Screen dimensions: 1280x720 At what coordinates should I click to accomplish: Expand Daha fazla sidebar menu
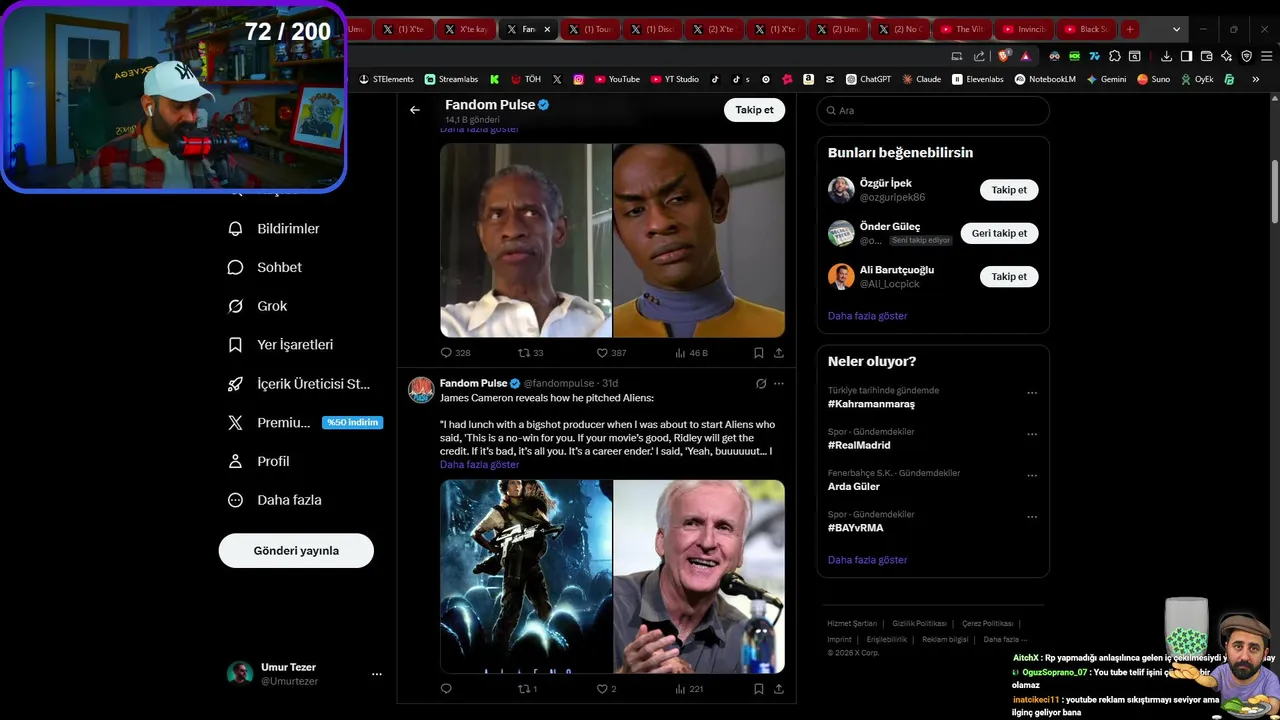275,500
